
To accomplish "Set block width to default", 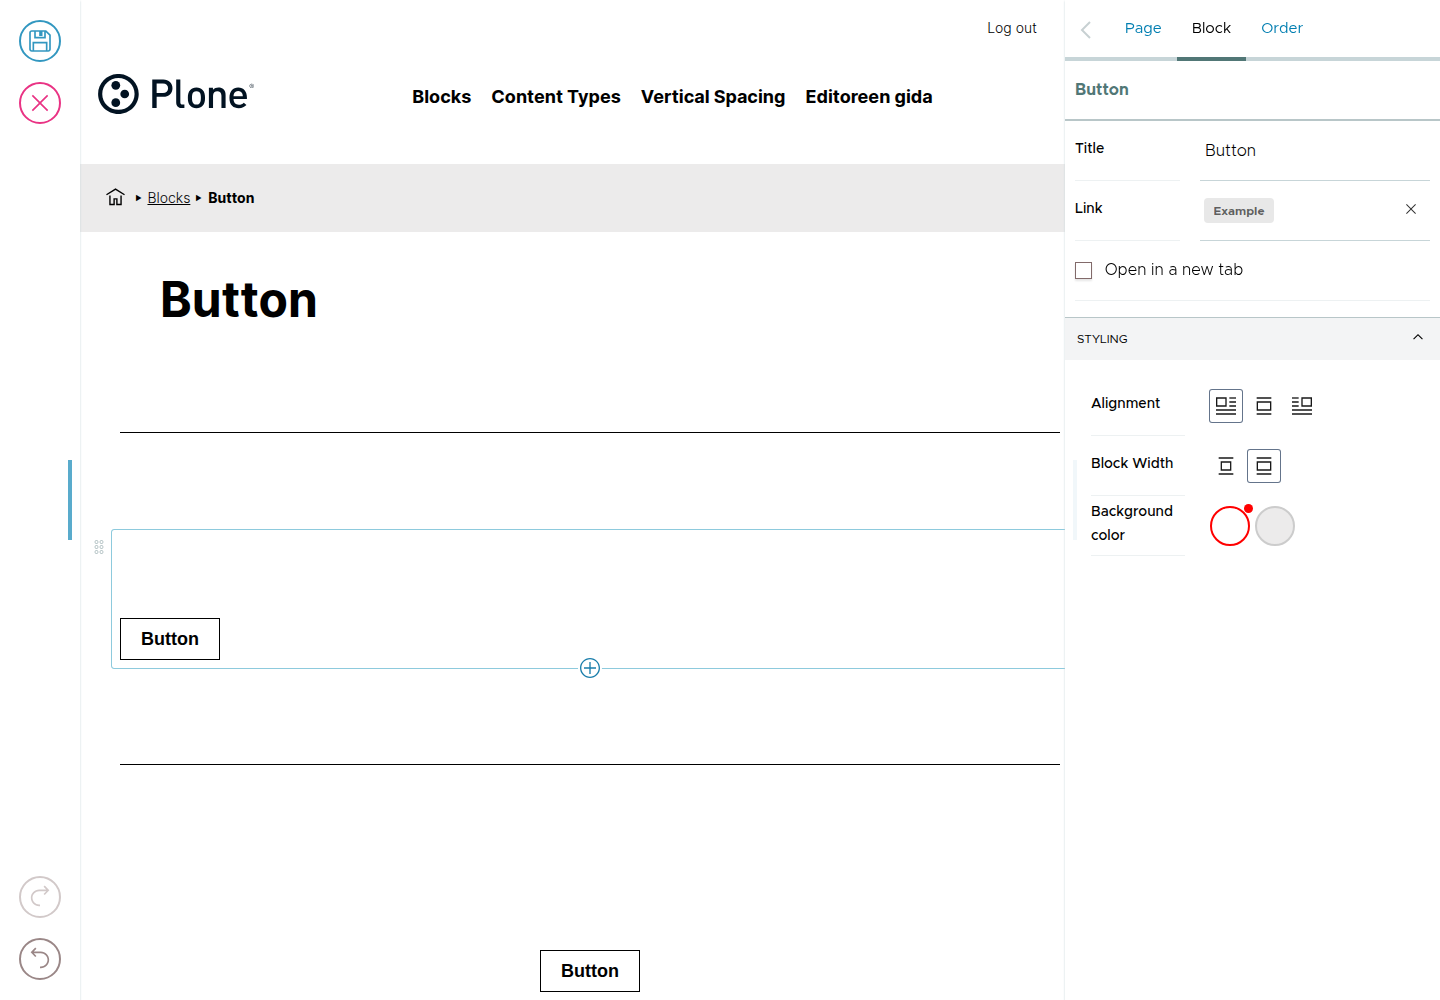I will 1264,465.
